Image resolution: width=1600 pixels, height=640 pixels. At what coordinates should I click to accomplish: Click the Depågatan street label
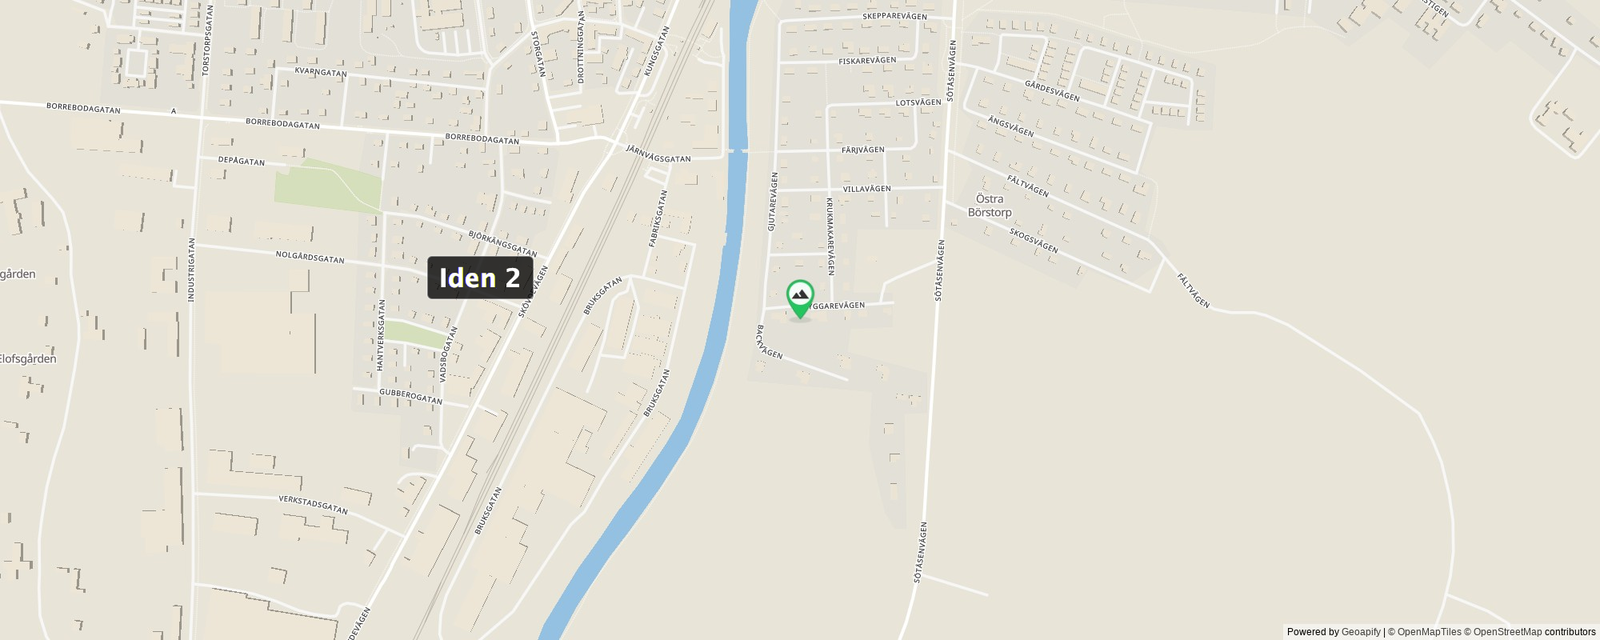242,160
